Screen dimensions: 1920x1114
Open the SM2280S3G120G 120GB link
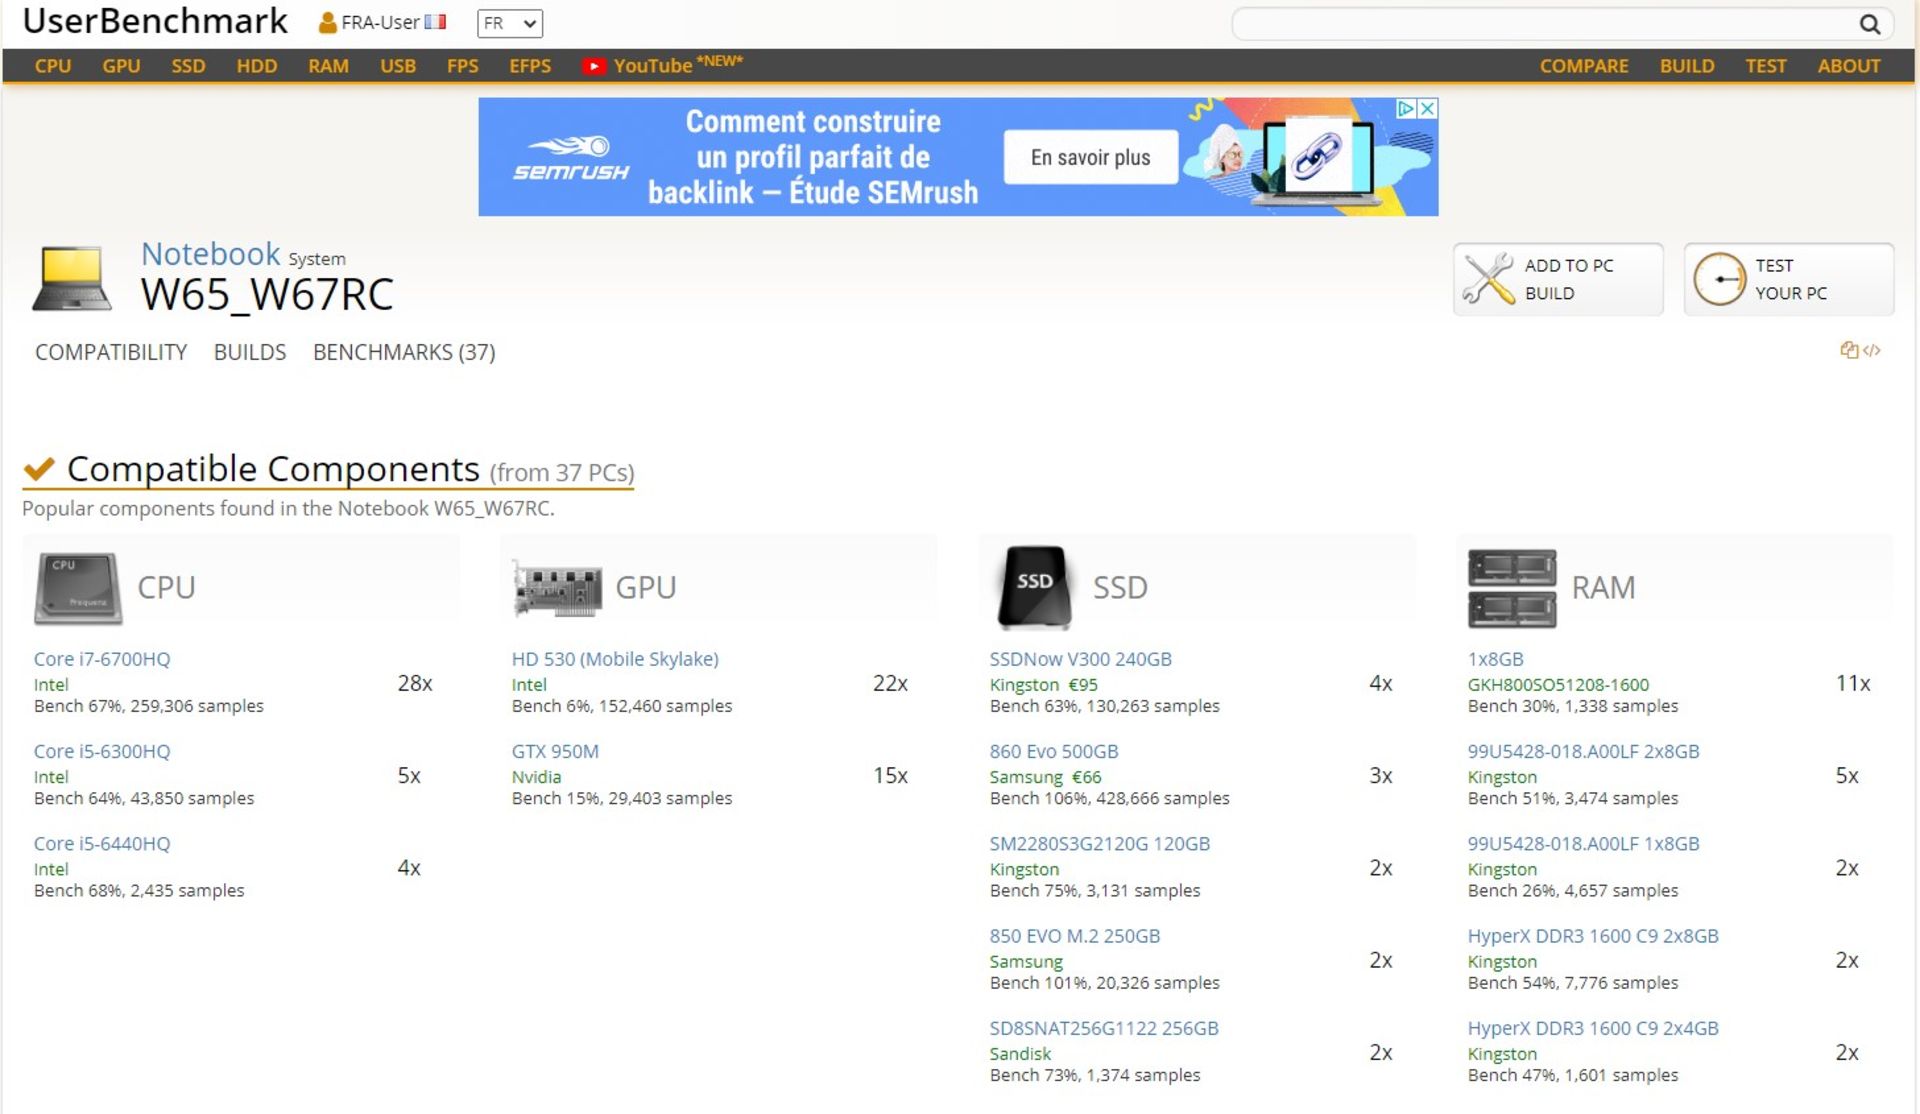click(x=1100, y=843)
